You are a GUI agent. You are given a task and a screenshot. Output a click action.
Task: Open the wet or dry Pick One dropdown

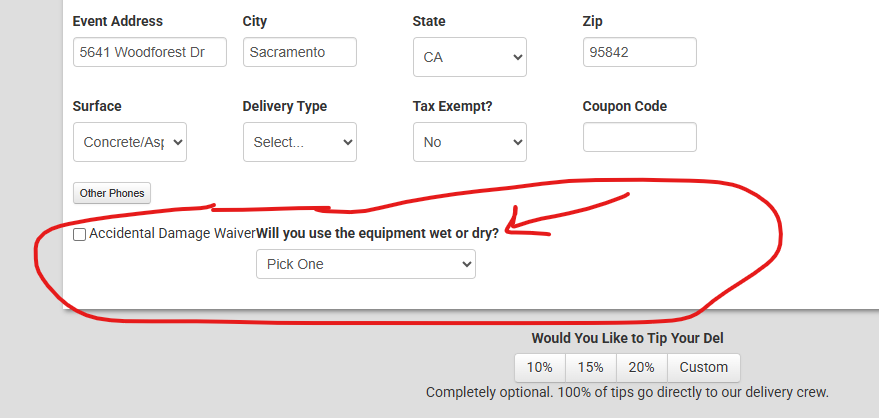click(366, 264)
